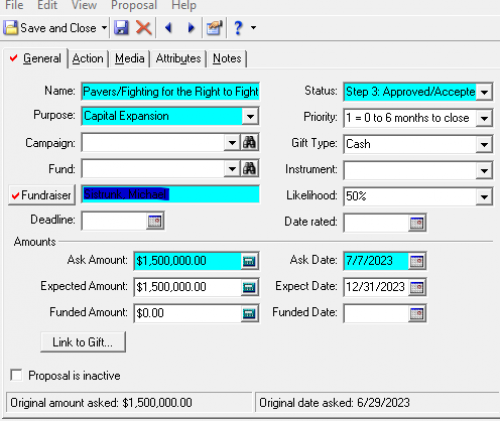Click the Save and Close toolbar icon
The width and height of the screenshot is (500, 421).
pos(11,28)
